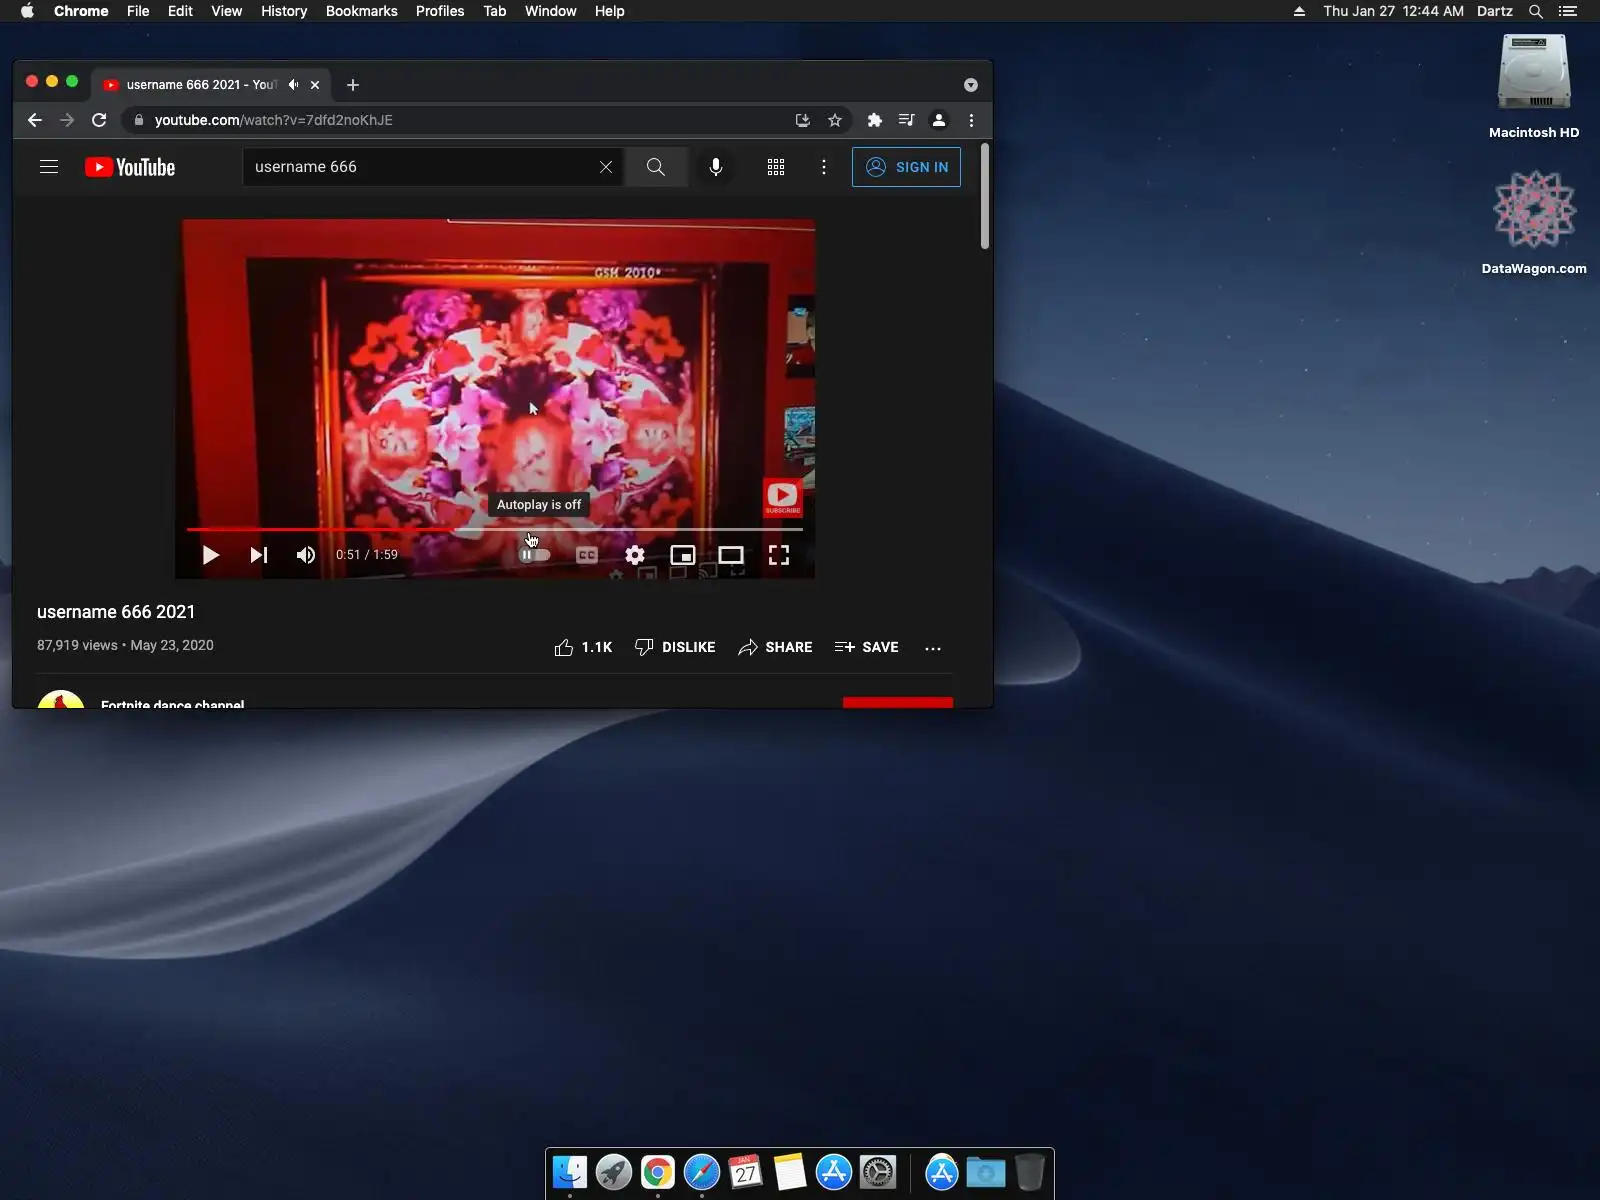Bookmark this page with the star
This screenshot has width=1600, height=1200.
coord(835,120)
